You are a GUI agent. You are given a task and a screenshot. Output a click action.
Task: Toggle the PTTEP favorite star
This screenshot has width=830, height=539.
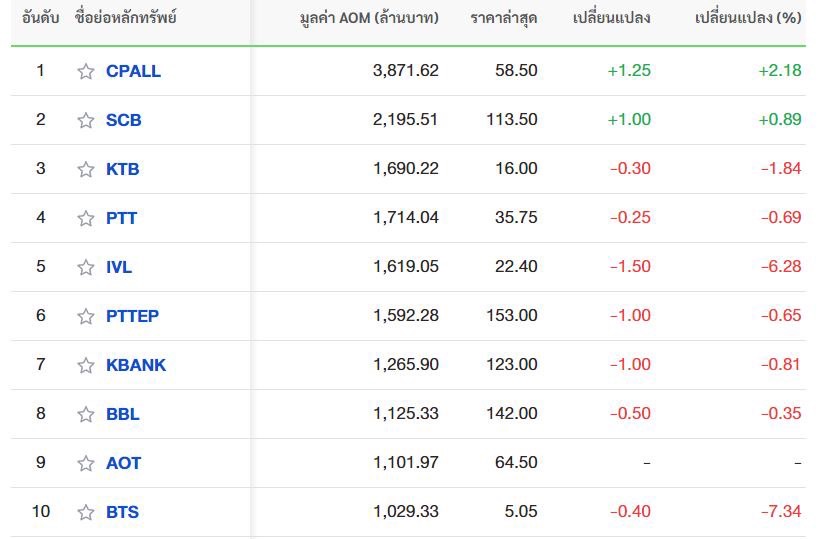86,316
